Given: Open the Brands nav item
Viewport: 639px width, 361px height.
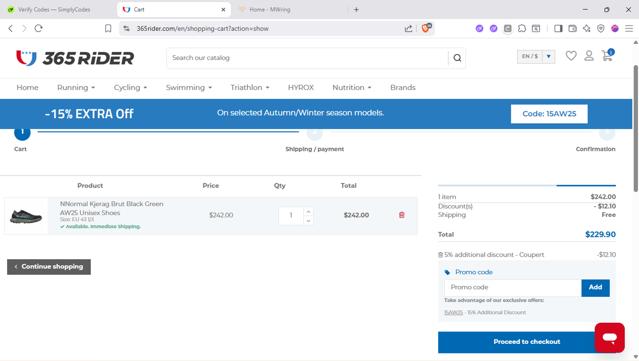Looking at the screenshot, I should coord(403,88).
